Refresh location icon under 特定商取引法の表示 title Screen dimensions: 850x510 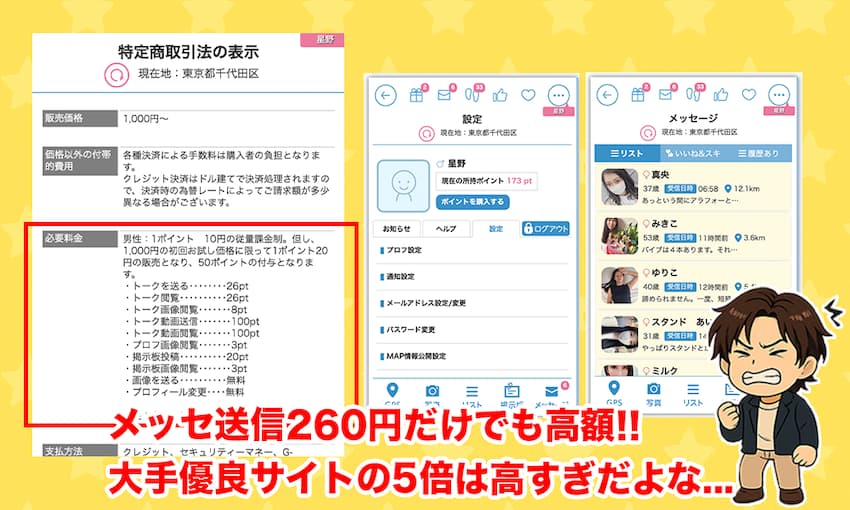tap(116, 74)
